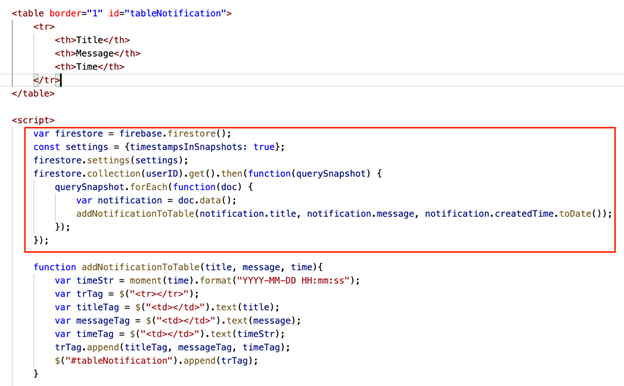Select the <th>Message</th> line

click(x=98, y=53)
